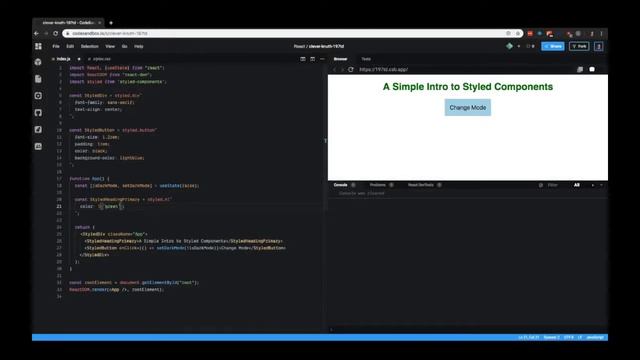640x360 pixels.
Task: Go back in the preview browser
Action: point(335,69)
